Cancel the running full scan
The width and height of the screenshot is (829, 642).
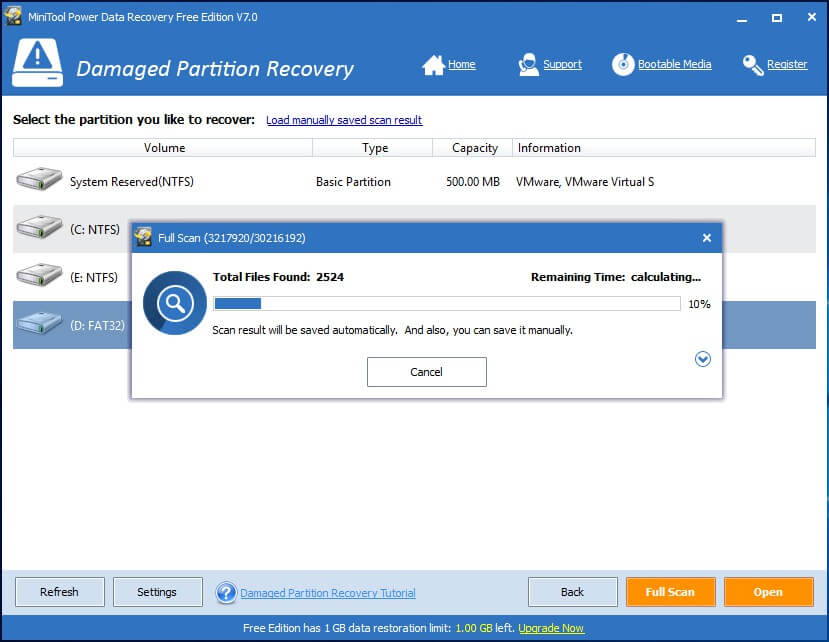[x=427, y=372]
